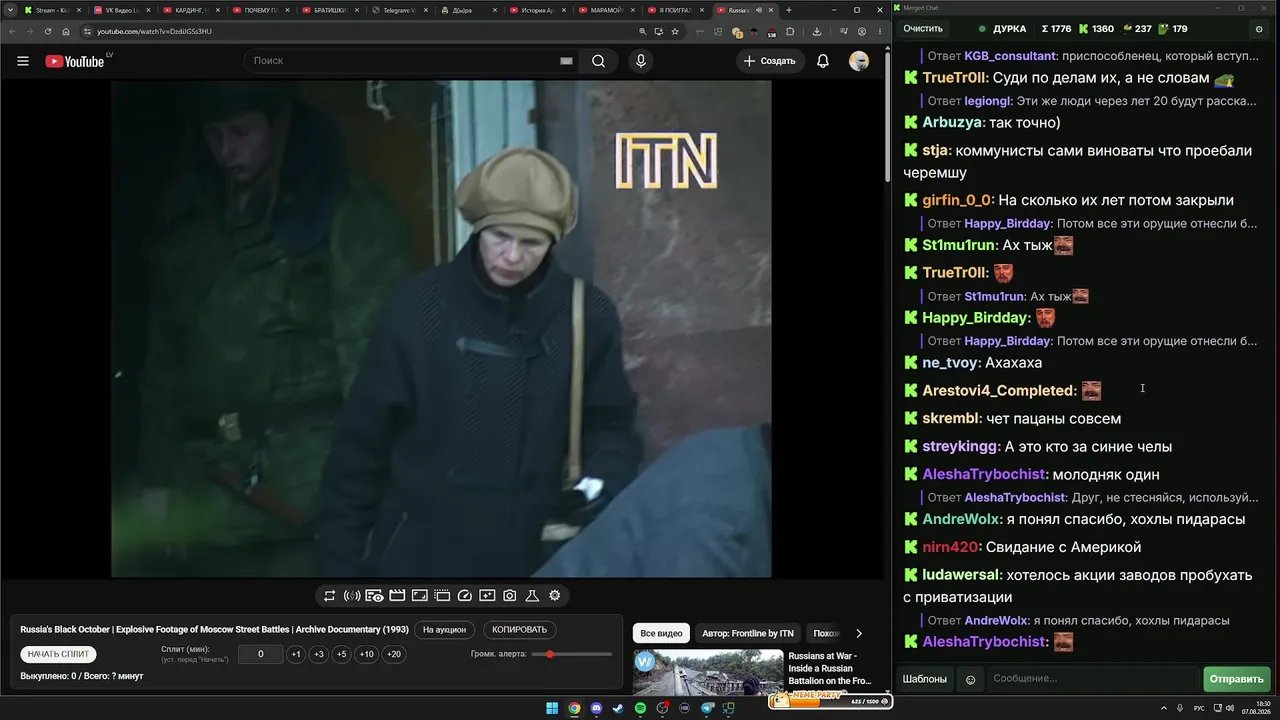Expand the related video chips with arrow
Image resolution: width=1280 pixels, height=720 pixels.
(858, 633)
